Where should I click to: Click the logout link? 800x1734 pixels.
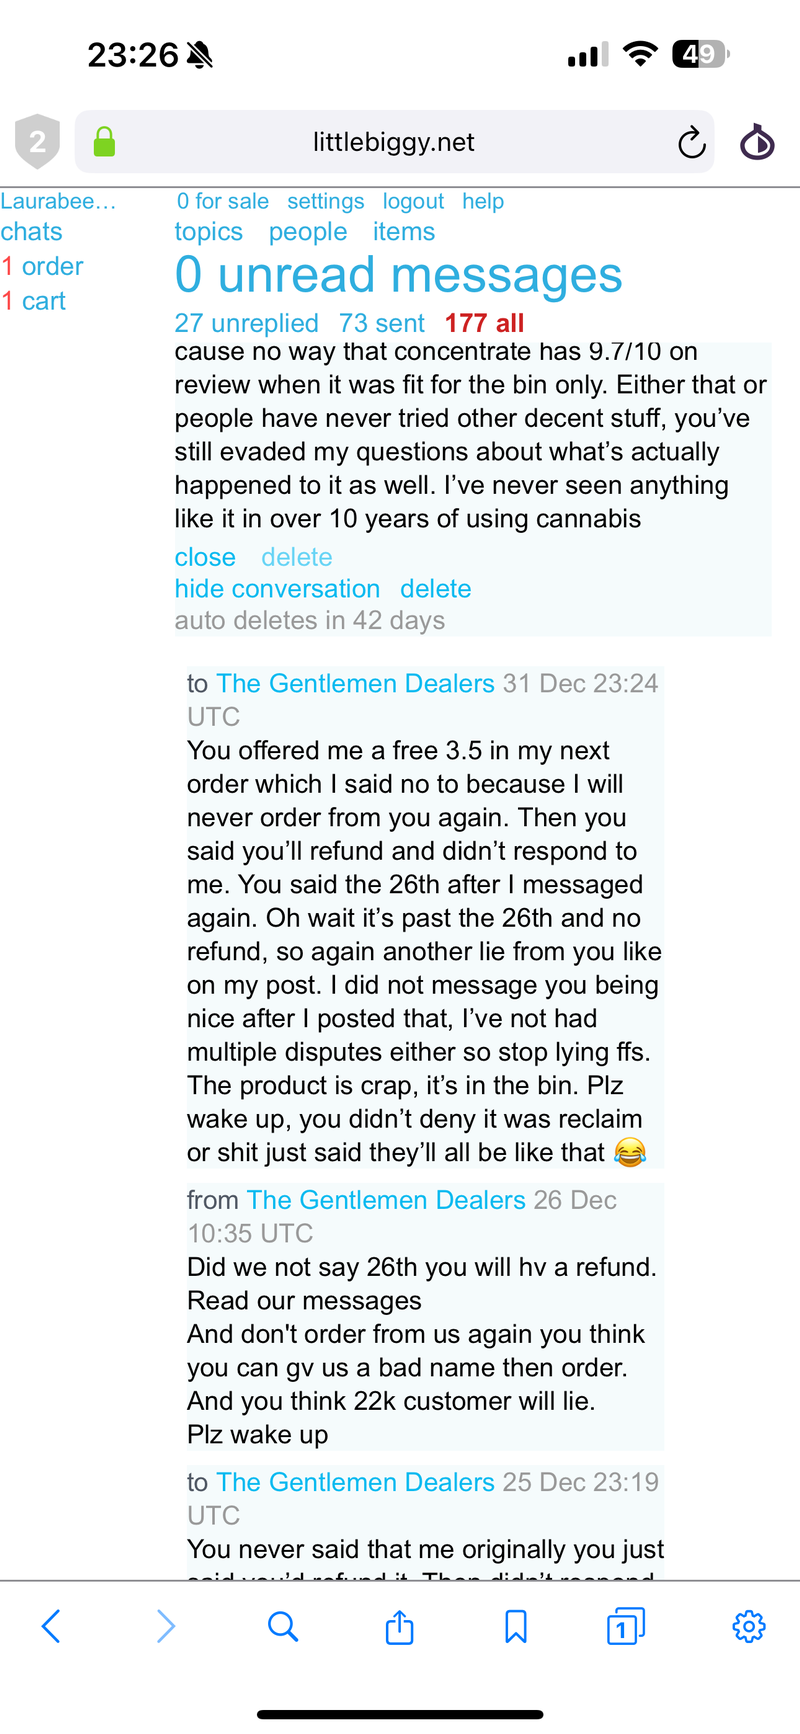click(x=413, y=202)
